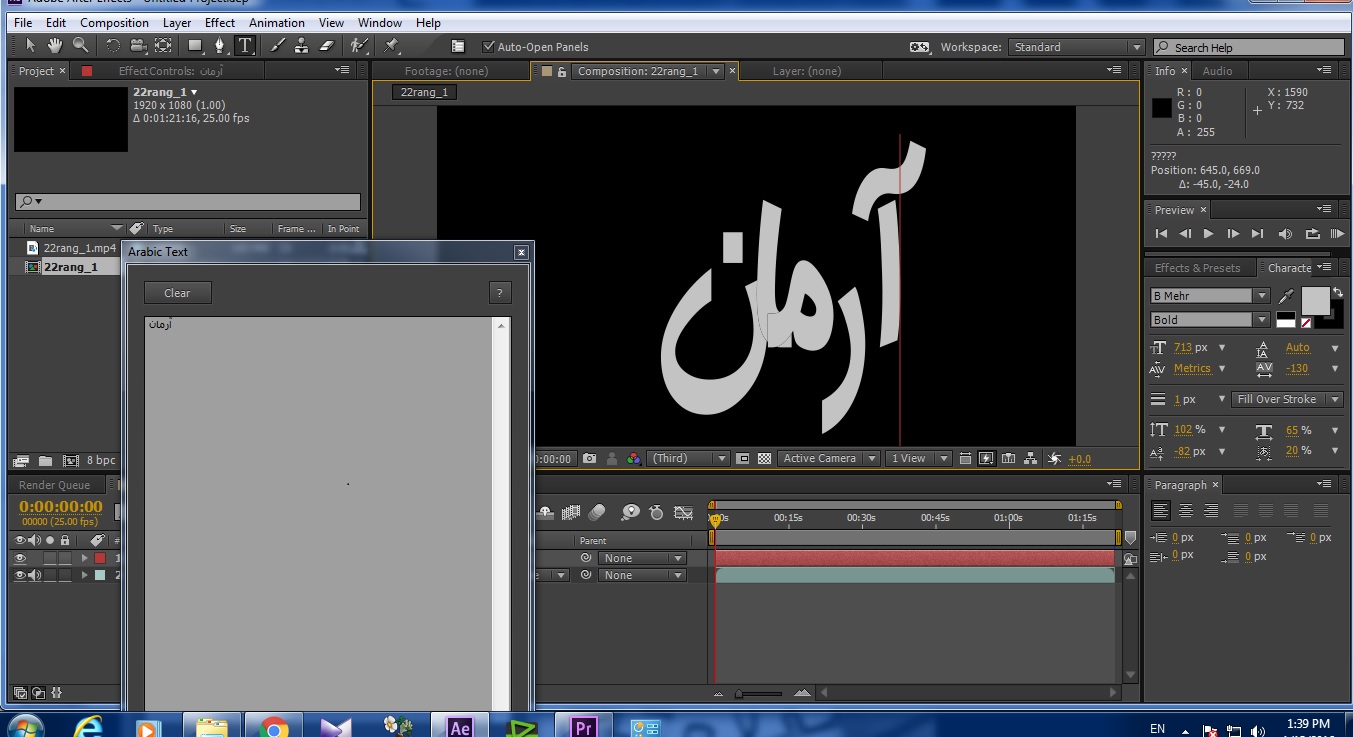
Task: Select the Unified Camera tool
Action: click(x=138, y=46)
